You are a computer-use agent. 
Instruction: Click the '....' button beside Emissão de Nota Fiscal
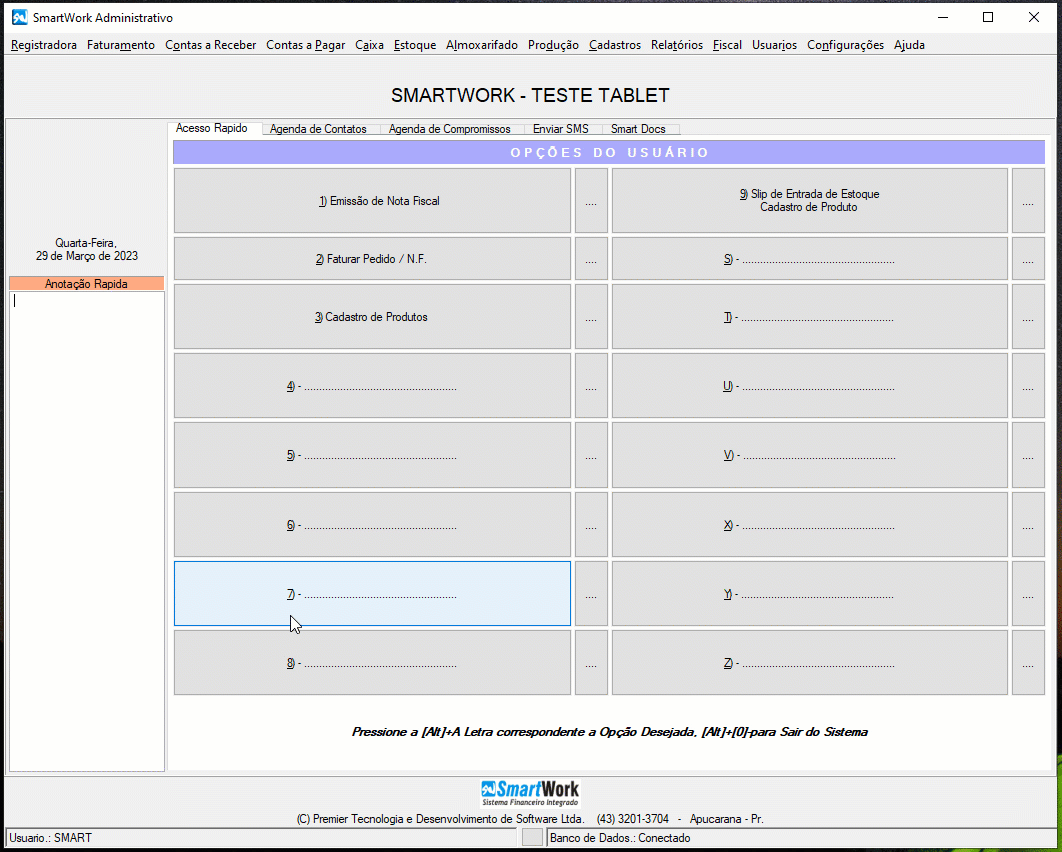pyautogui.click(x=591, y=200)
